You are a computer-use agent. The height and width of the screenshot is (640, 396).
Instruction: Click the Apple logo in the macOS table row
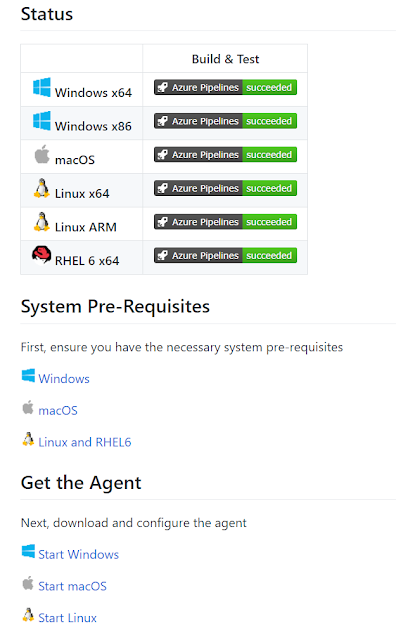tap(42, 154)
